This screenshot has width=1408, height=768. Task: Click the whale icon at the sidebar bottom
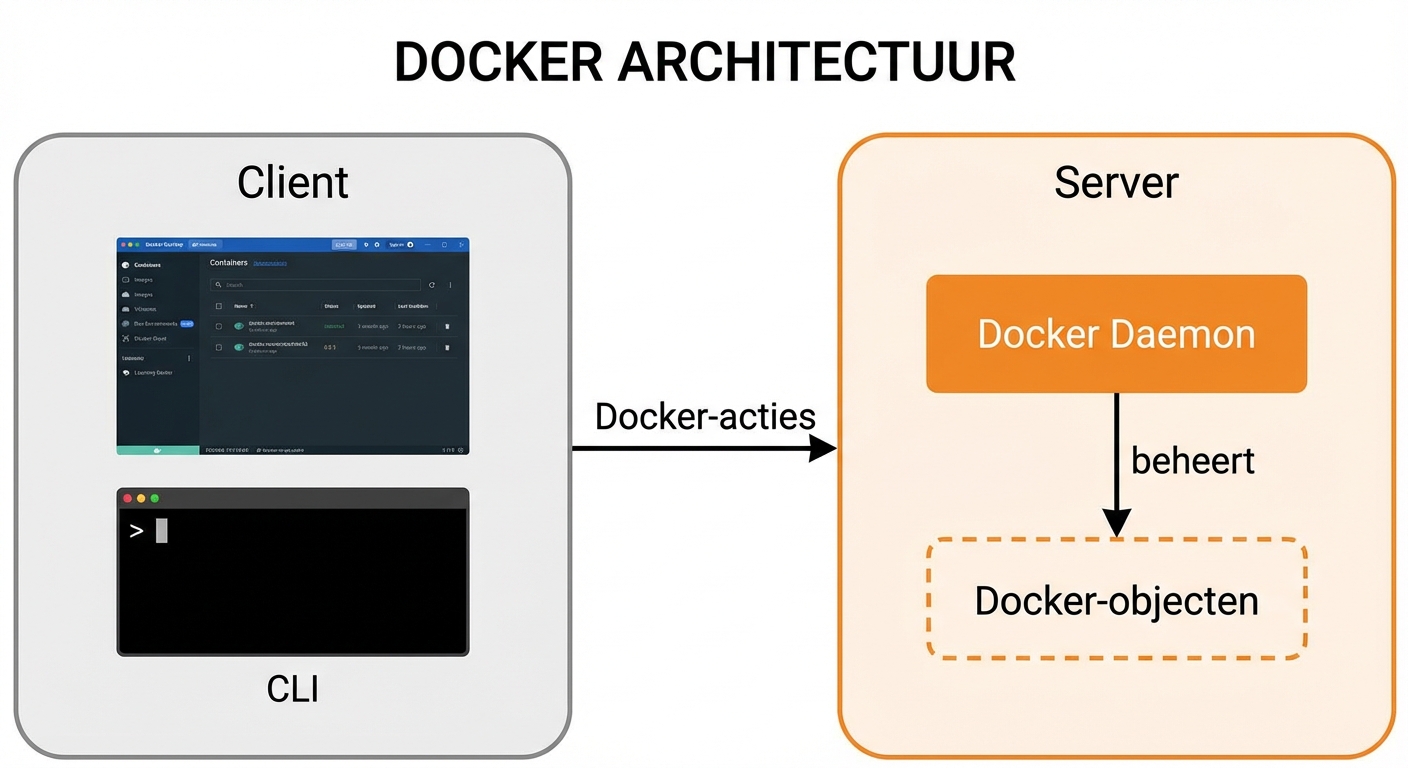pyautogui.click(x=156, y=450)
